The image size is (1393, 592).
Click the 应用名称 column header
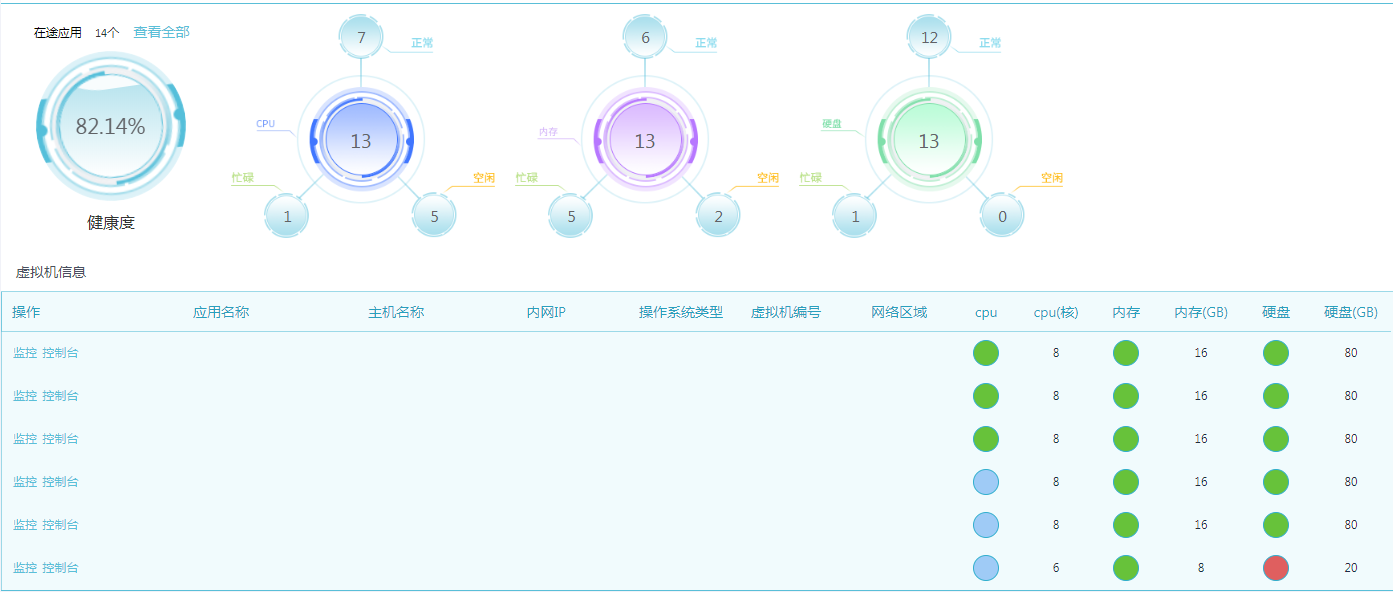[x=221, y=312]
